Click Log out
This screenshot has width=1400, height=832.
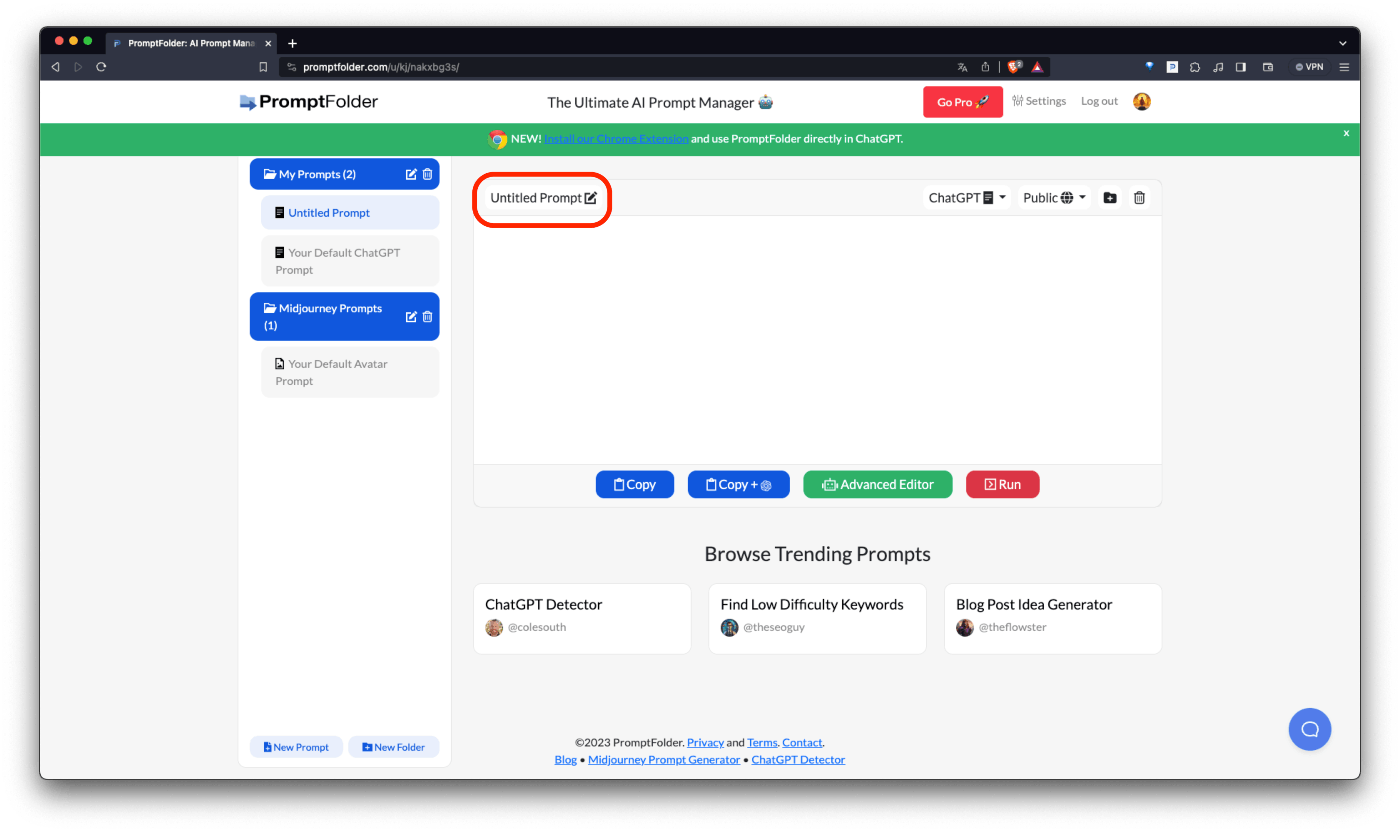[1099, 101]
